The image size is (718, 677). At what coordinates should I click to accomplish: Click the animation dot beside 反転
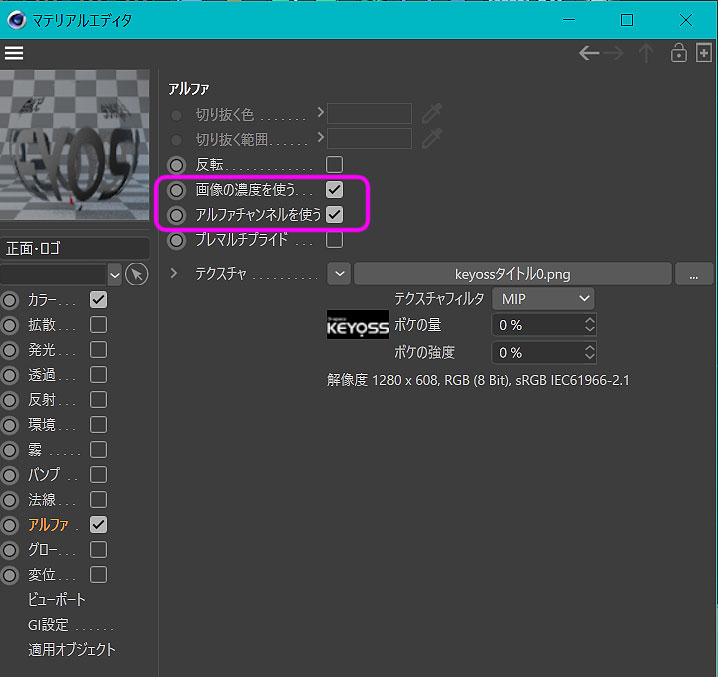176,164
